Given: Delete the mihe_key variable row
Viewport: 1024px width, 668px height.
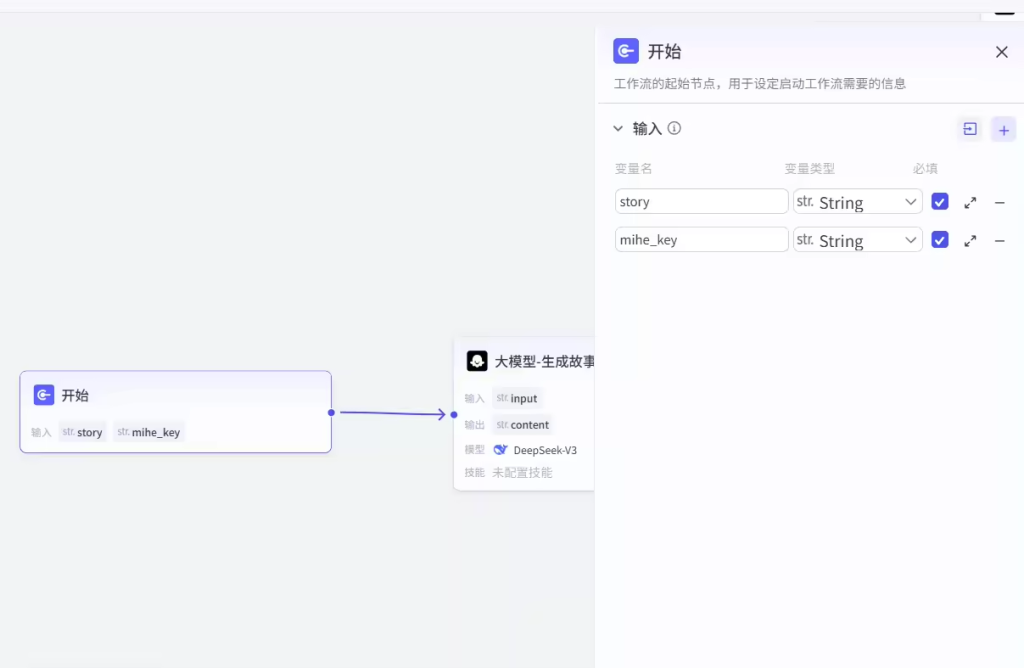Looking at the screenshot, I should pos(999,241).
